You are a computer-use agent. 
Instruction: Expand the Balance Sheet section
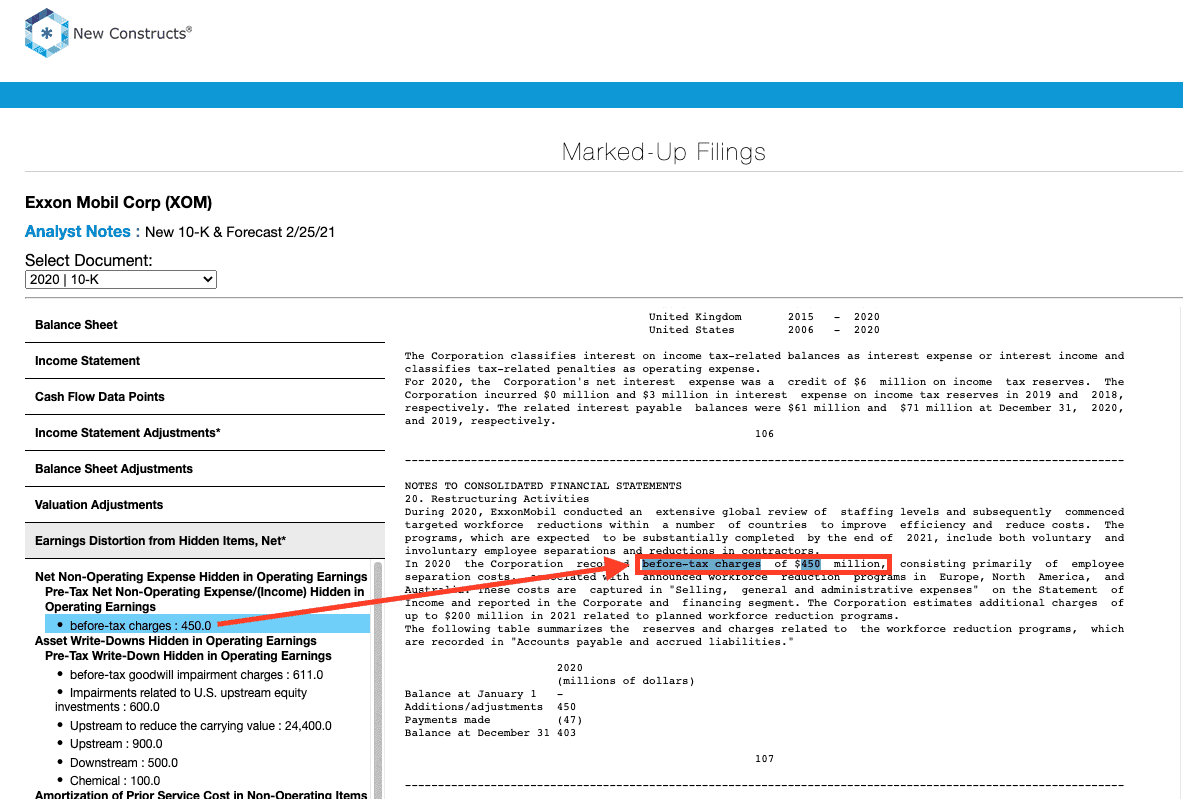tap(204, 325)
